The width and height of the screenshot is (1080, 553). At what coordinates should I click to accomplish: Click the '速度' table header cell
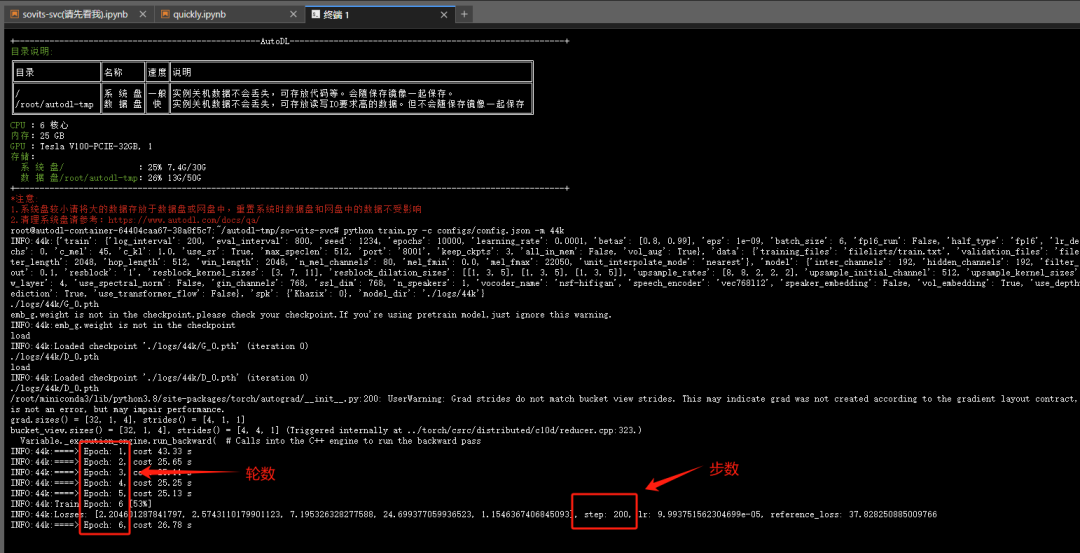point(157,72)
